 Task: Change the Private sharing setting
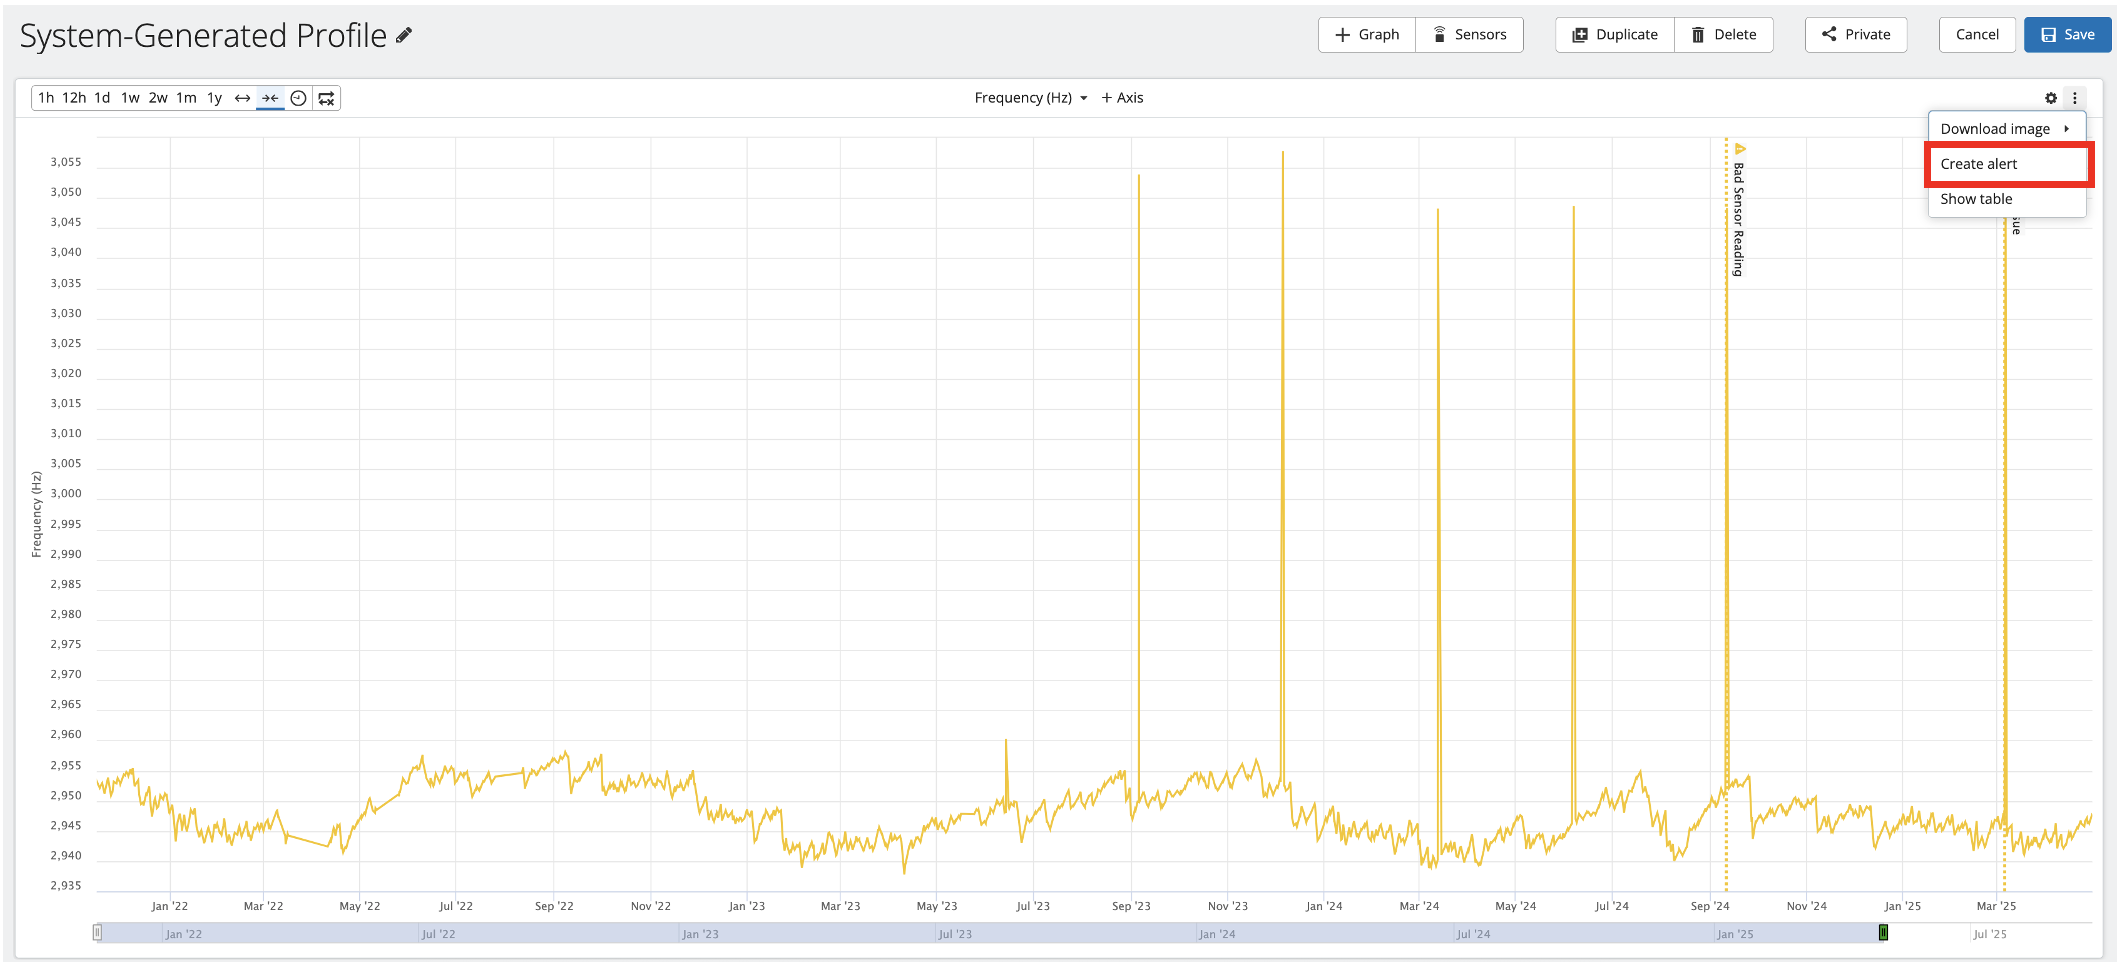click(1856, 35)
